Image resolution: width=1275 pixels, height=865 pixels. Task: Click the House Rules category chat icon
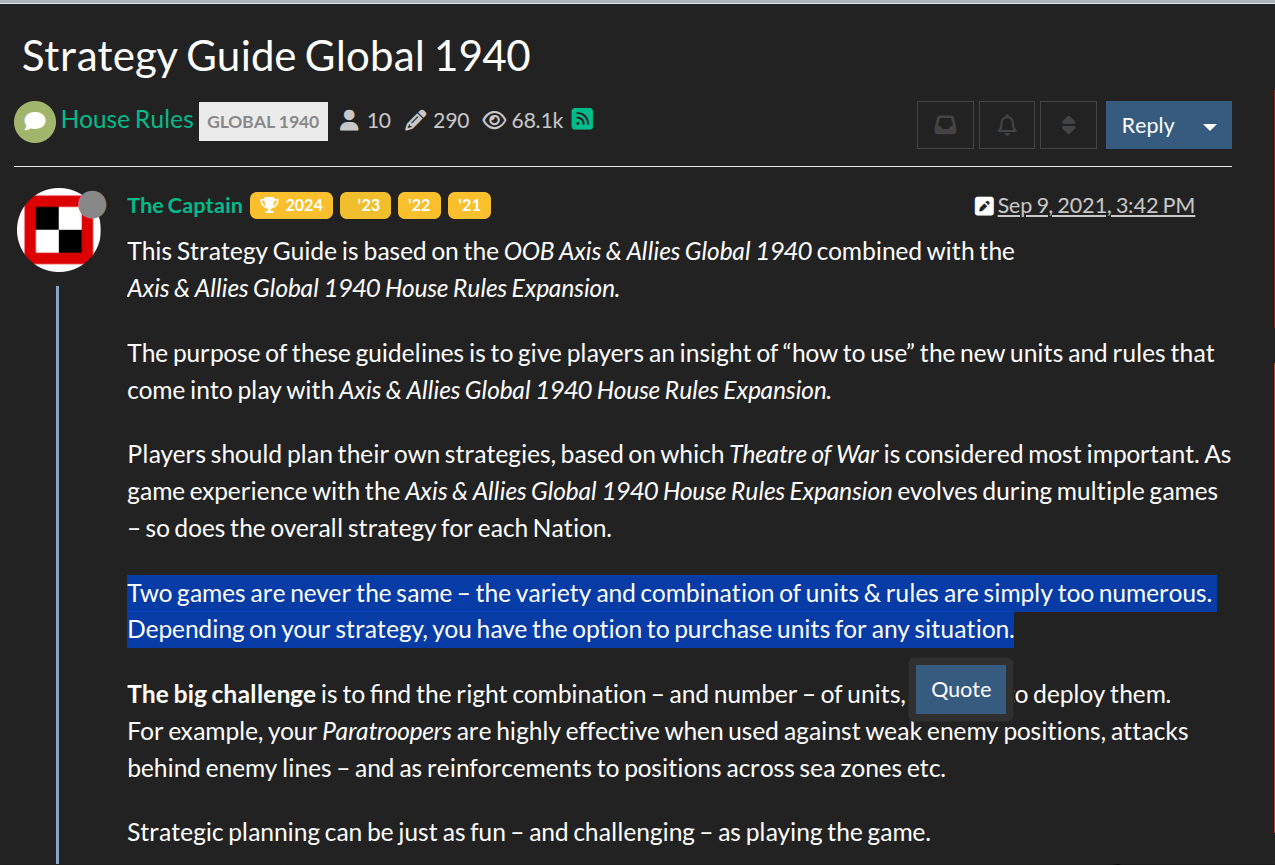point(35,122)
